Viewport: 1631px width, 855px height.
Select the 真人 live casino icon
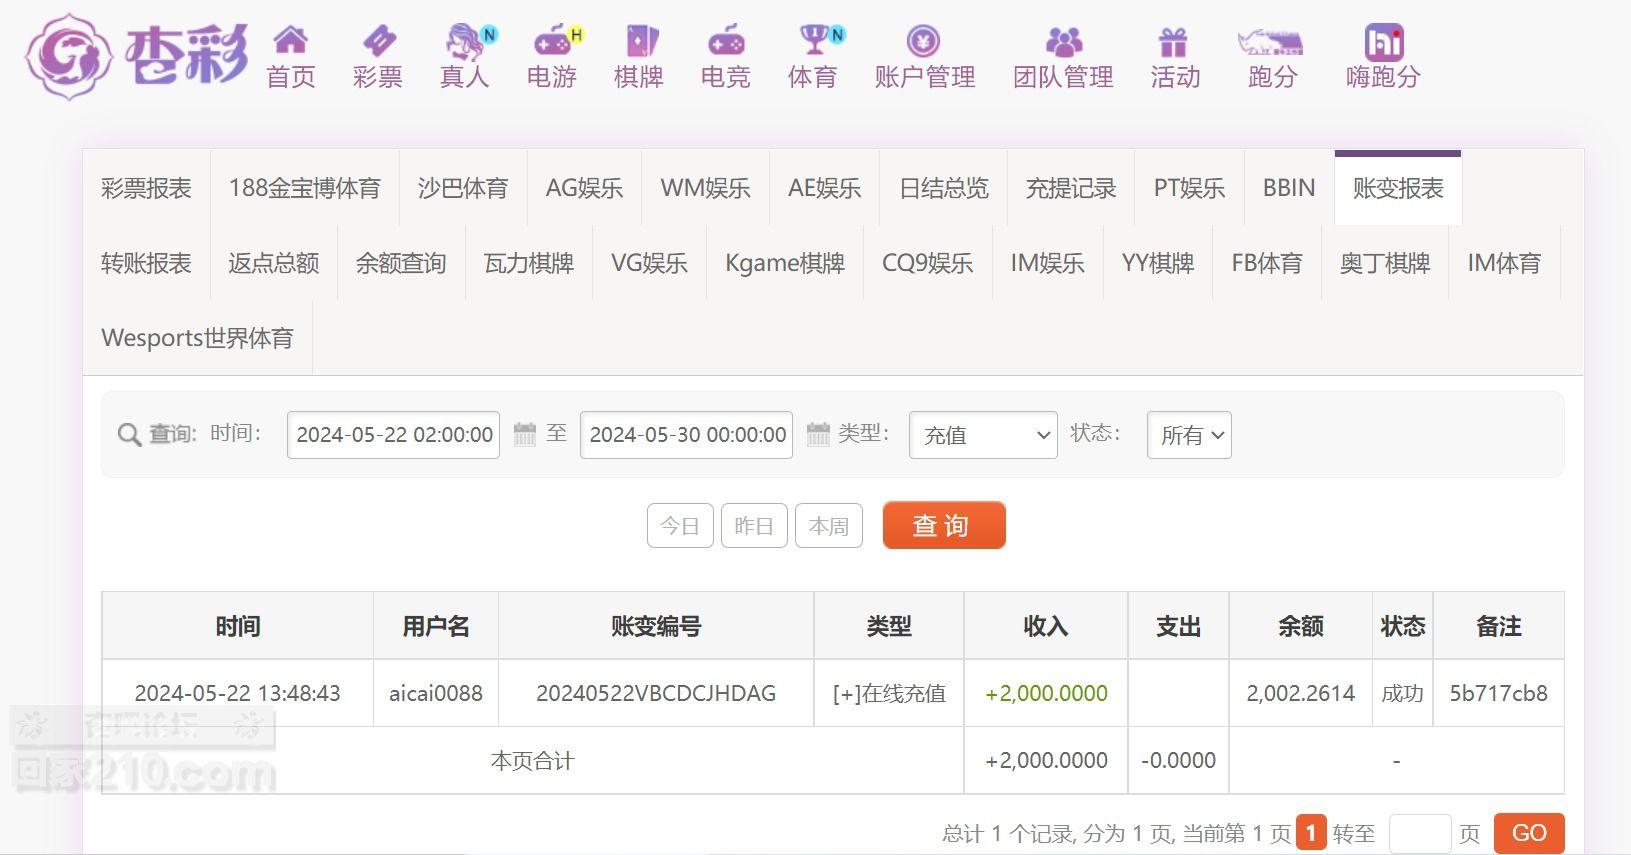[465, 41]
